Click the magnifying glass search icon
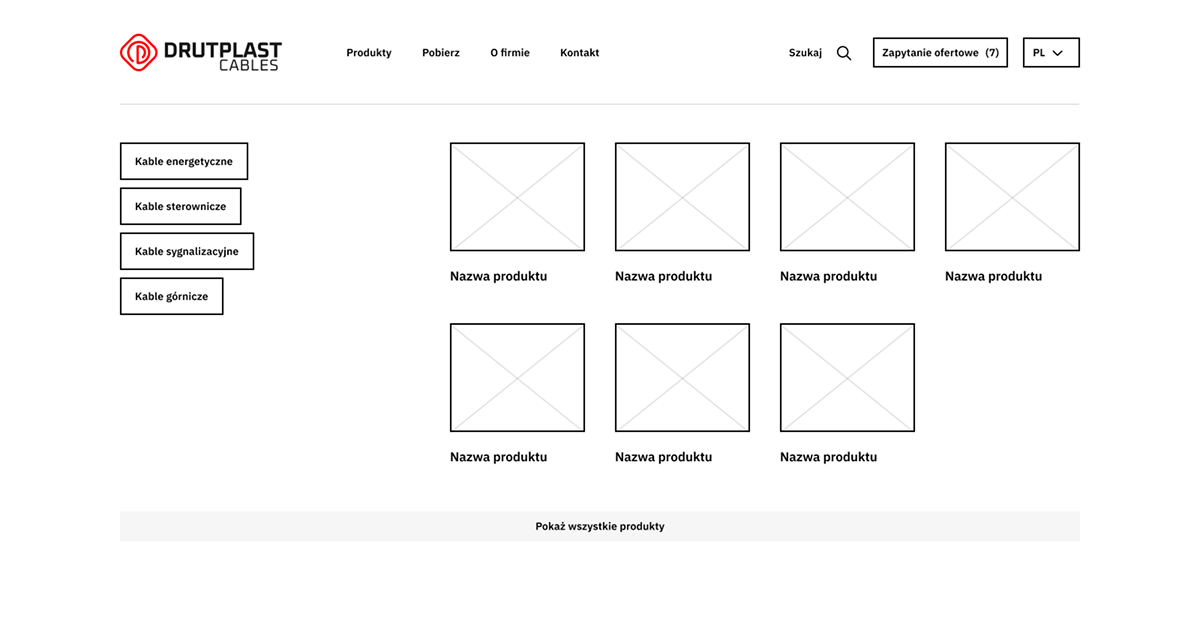 [x=844, y=53]
